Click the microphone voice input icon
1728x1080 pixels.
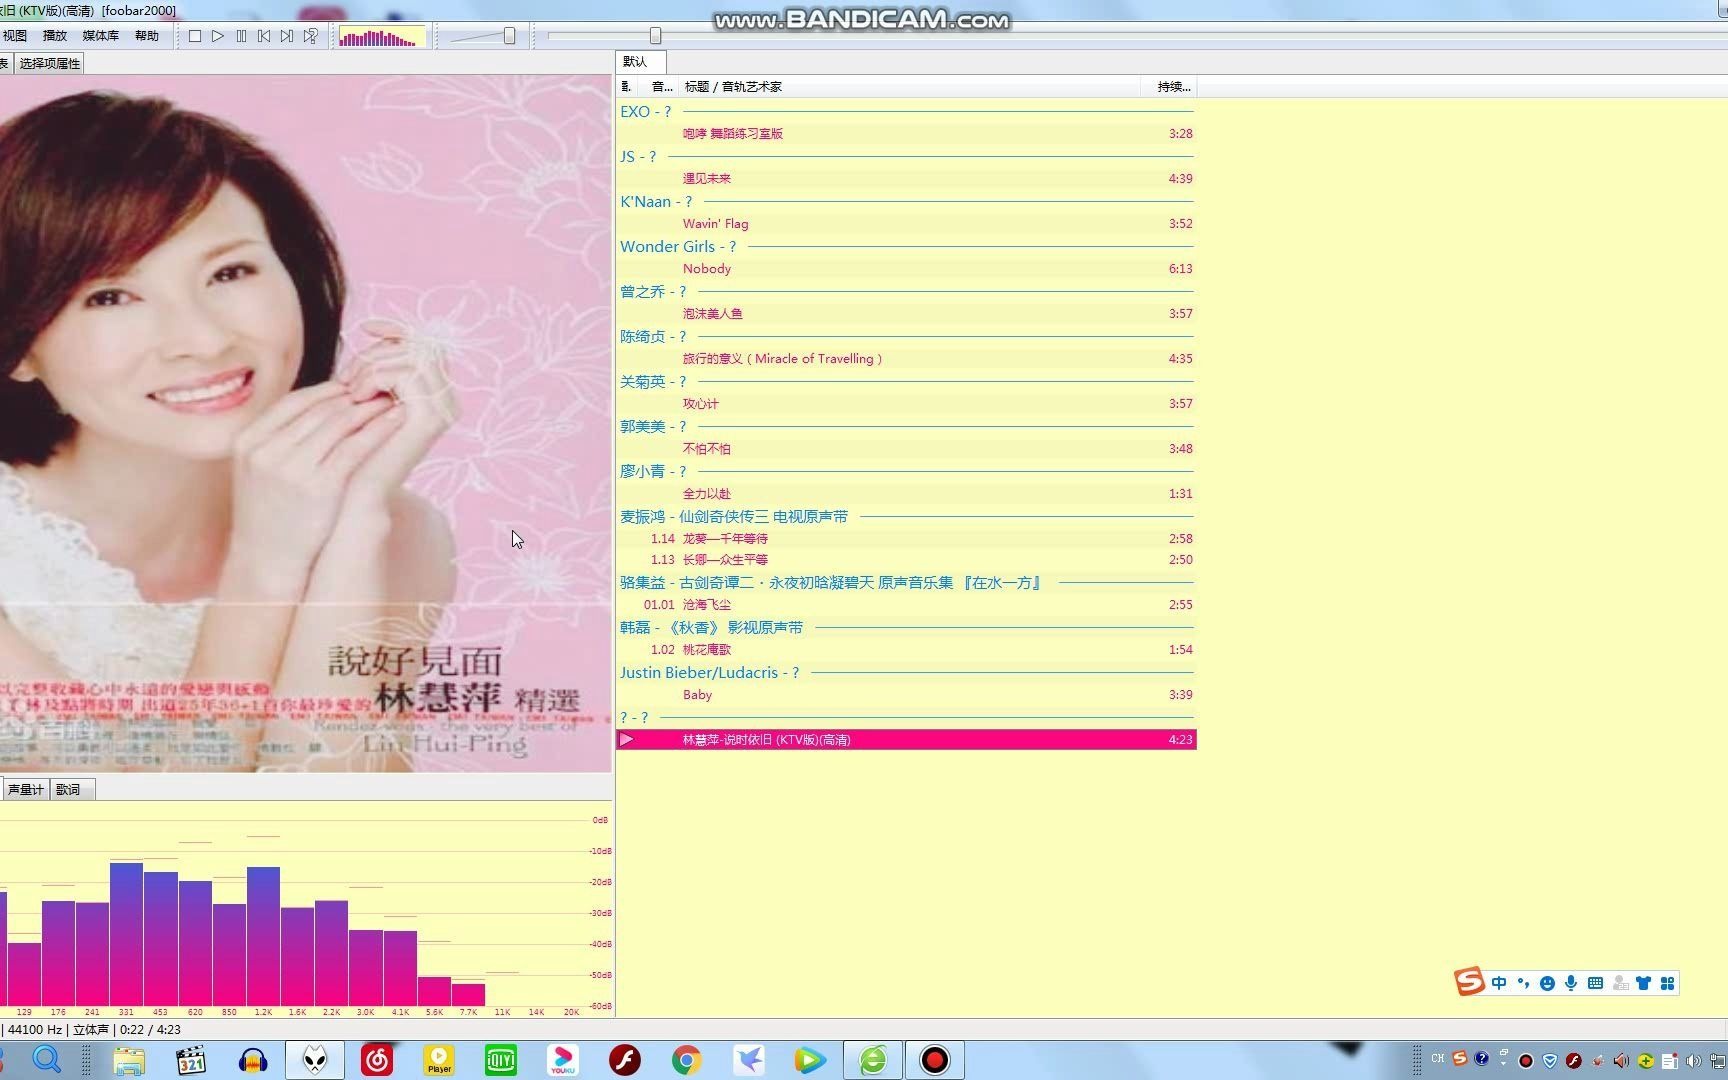click(1571, 984)
